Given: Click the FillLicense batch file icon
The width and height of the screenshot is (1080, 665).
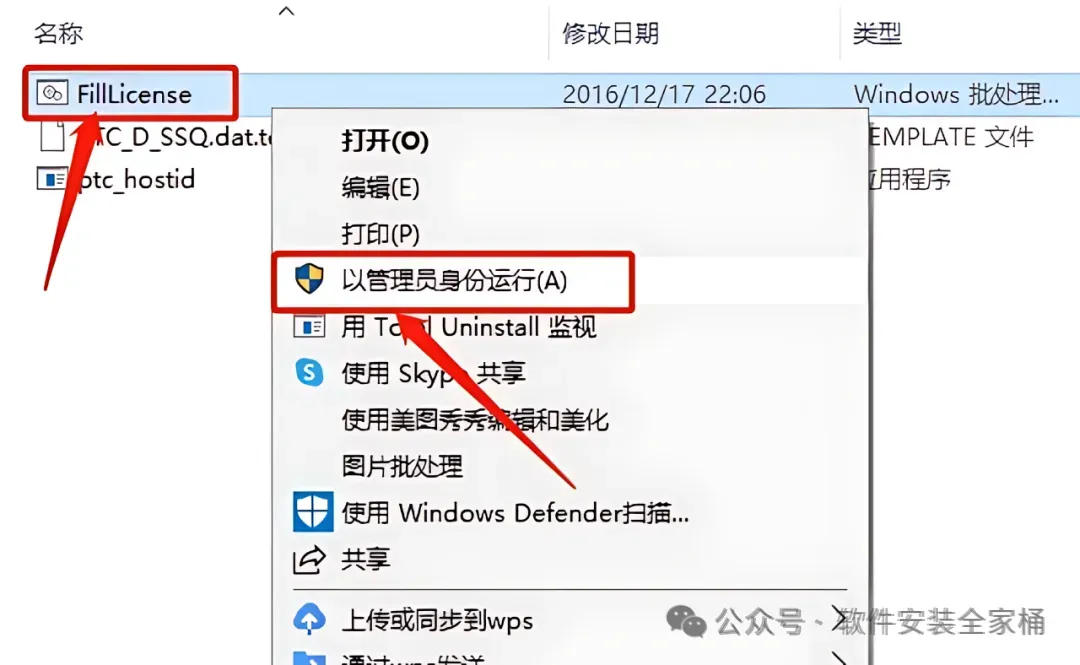Looking at the screenshot, I should coord(52,93).
